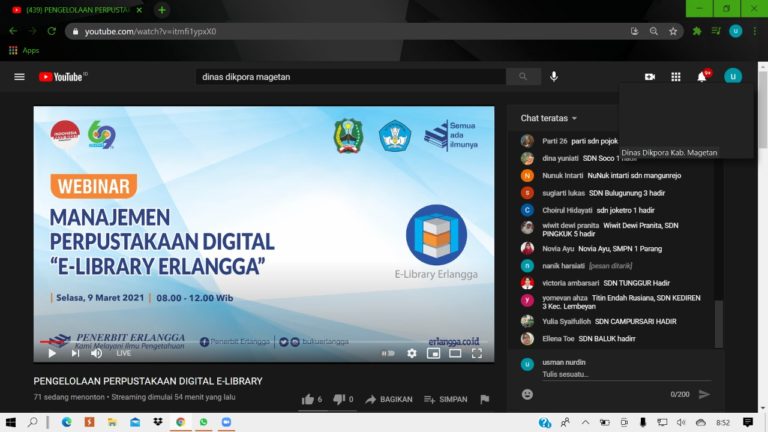This screenshot has width=768, height=432.
Task: Enter fullscreen mode
Action: (x=477, y=353)
